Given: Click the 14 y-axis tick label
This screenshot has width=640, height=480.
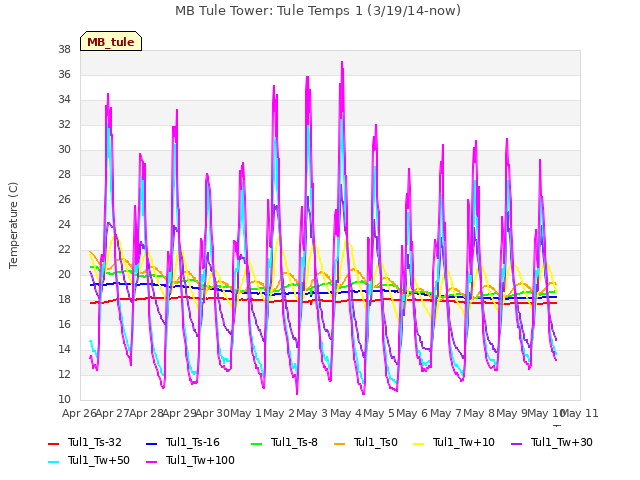Looking at the screenshot, I should (64, 349).
